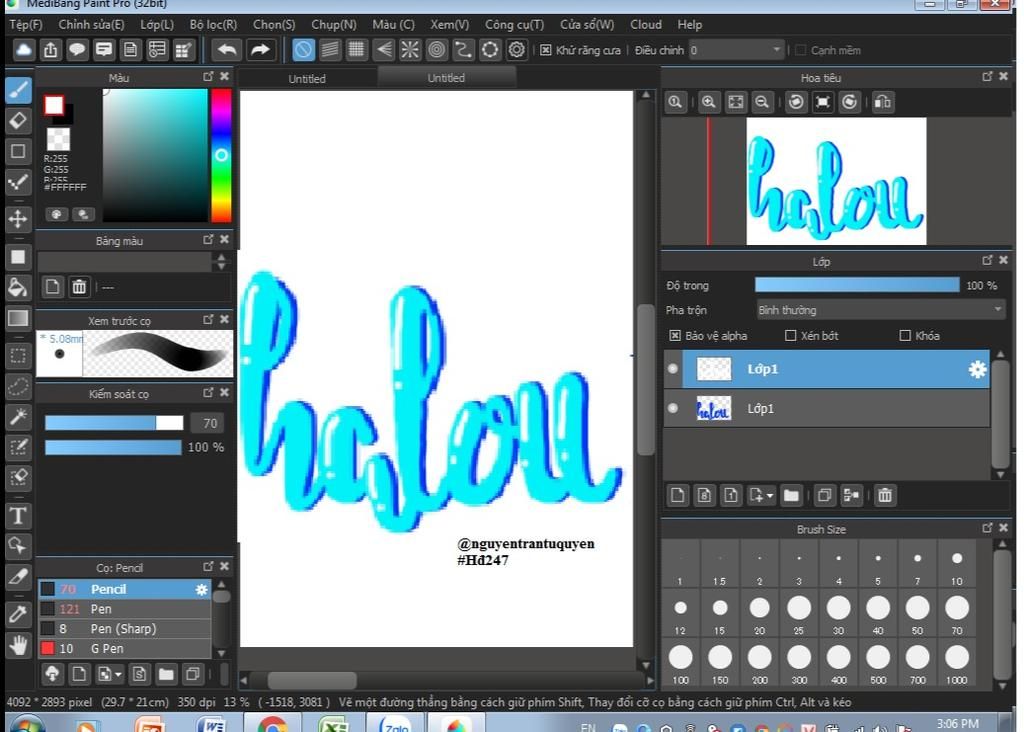
Task: Select the rectangular Selection tool
Action: pos(18,356)
